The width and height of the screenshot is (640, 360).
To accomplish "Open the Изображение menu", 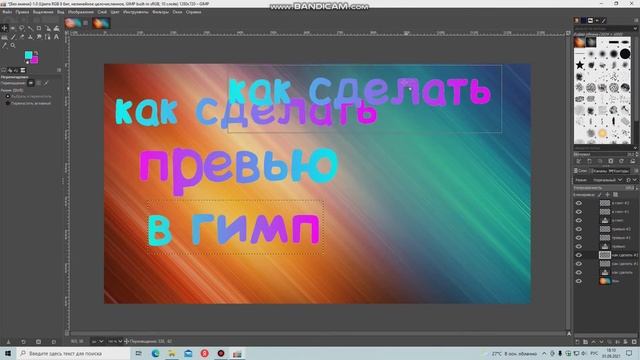I will click(80, 12).
